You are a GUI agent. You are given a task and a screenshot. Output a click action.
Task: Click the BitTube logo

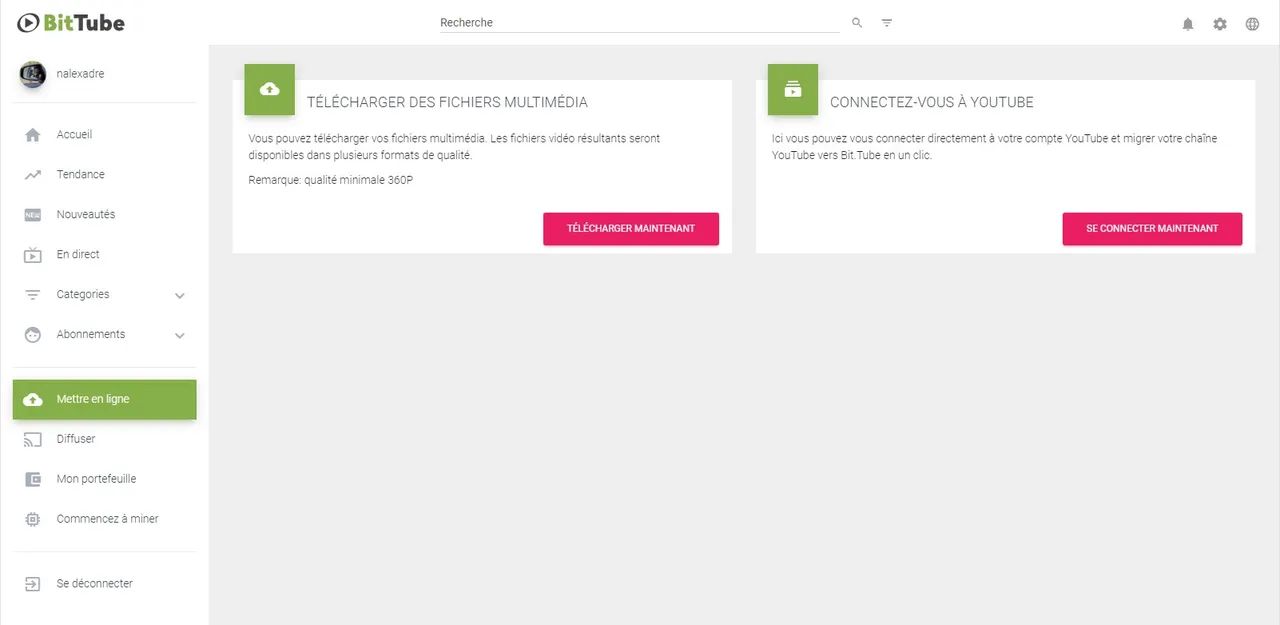pyautogui.click(x=71, y=22)
